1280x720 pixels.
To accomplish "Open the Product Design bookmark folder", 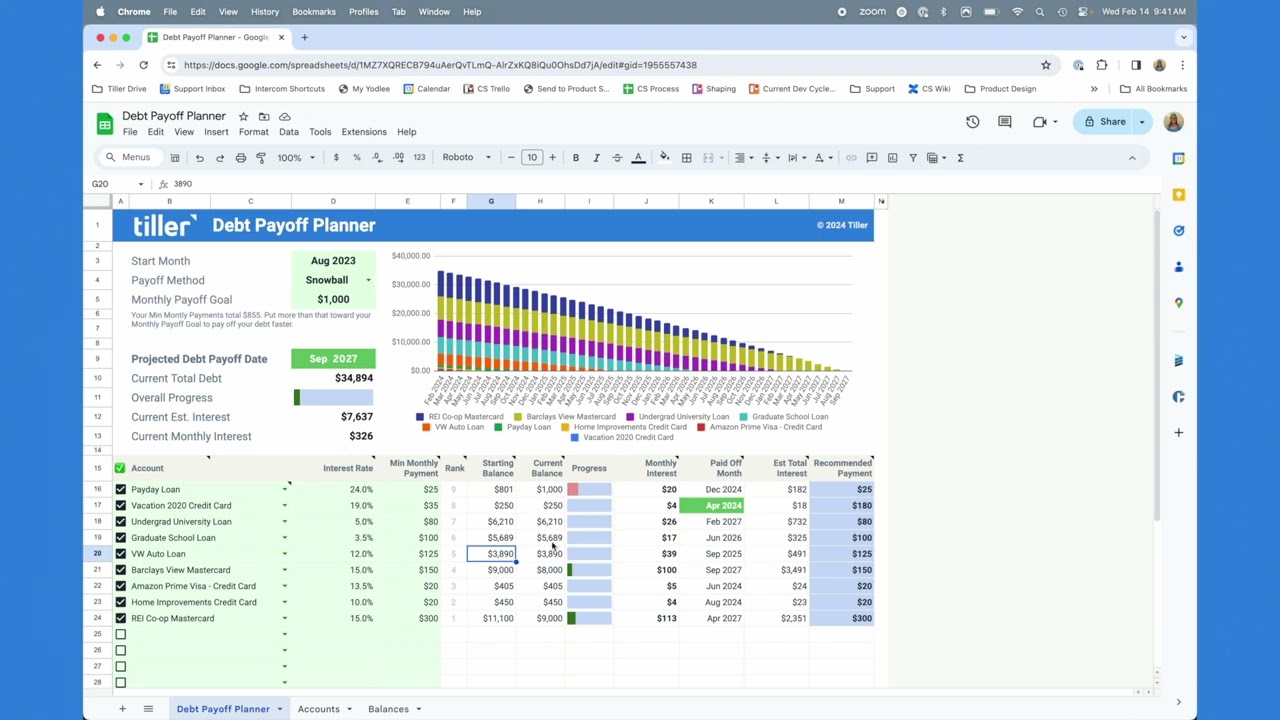I will click(1000, 89).
